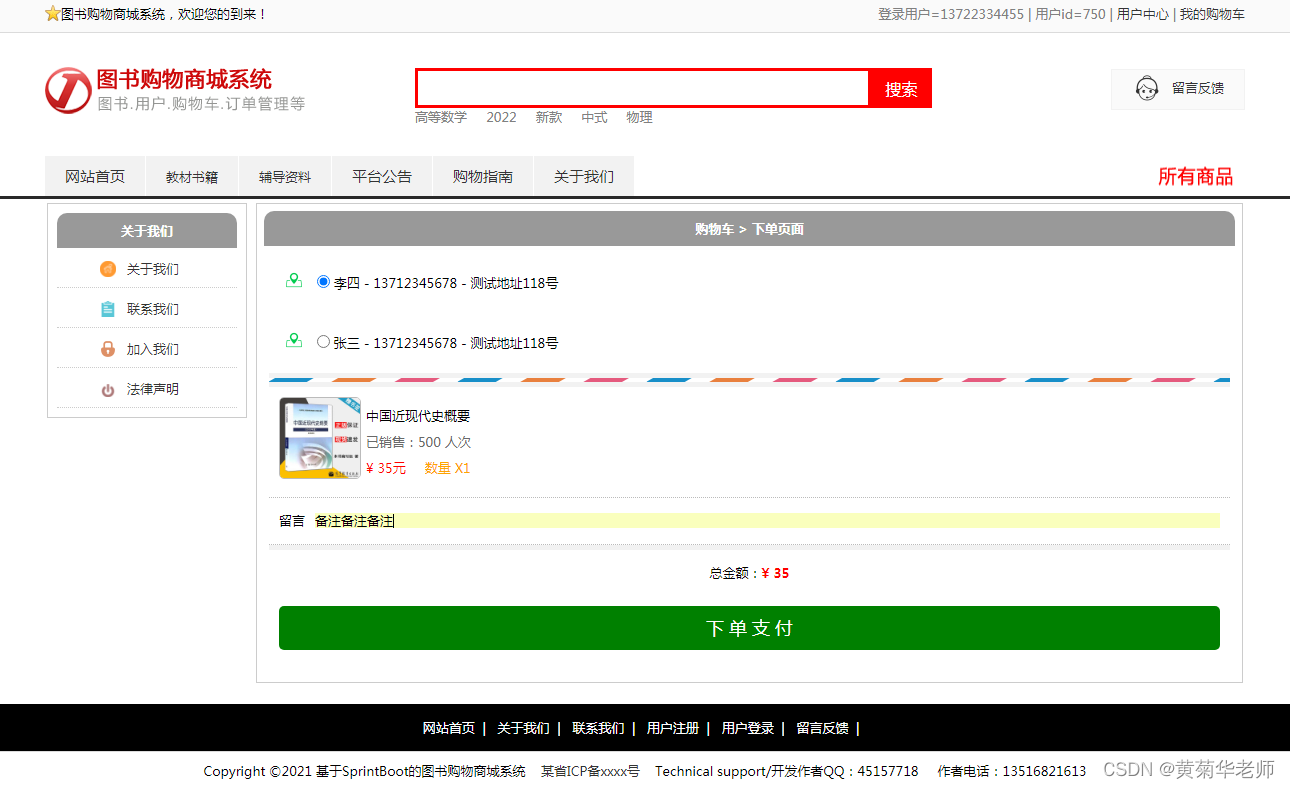Click the red 搜索 button
Screen dimensions: 1290x789
(x=901, y=89)
